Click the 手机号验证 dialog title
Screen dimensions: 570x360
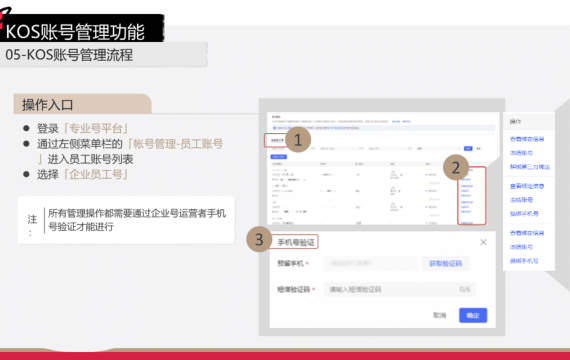296,242
